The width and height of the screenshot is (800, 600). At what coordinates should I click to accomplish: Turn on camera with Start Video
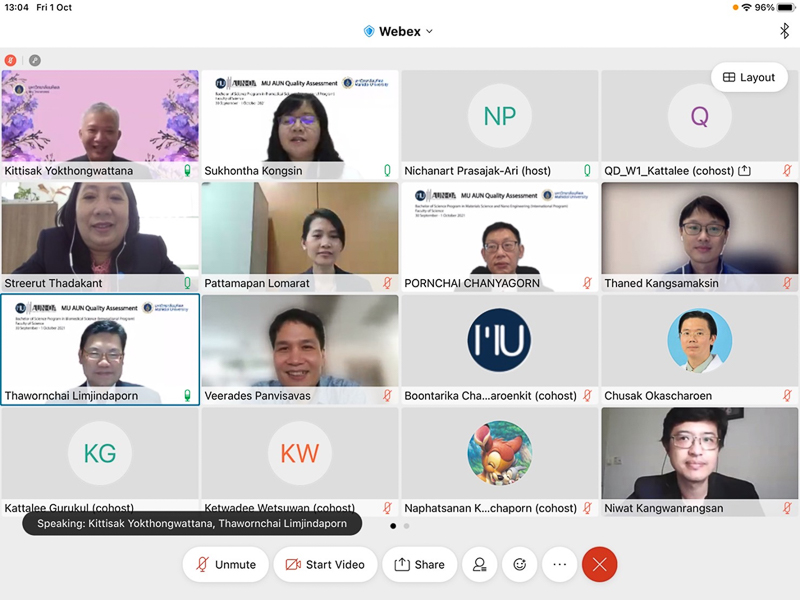tap(323, 564)
